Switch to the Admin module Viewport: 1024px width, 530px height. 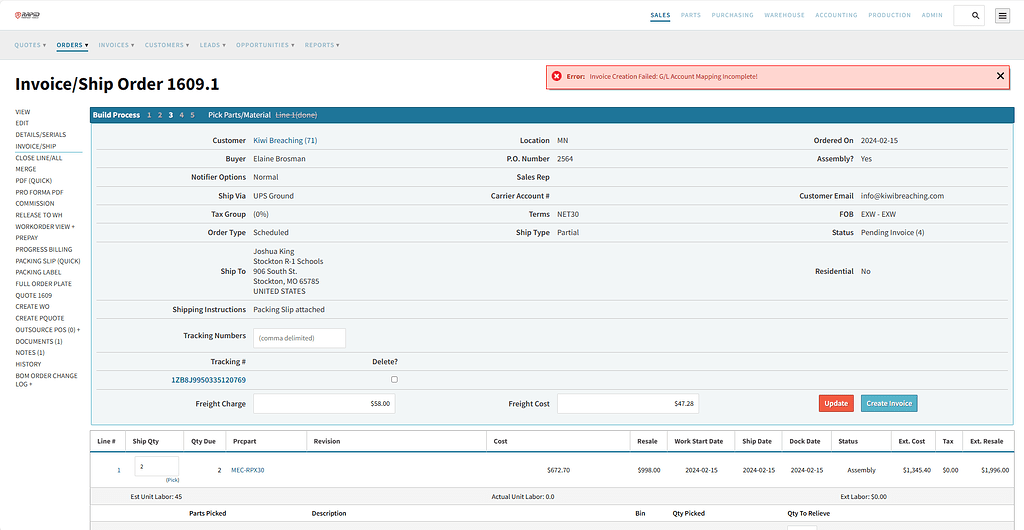point(932,15)
